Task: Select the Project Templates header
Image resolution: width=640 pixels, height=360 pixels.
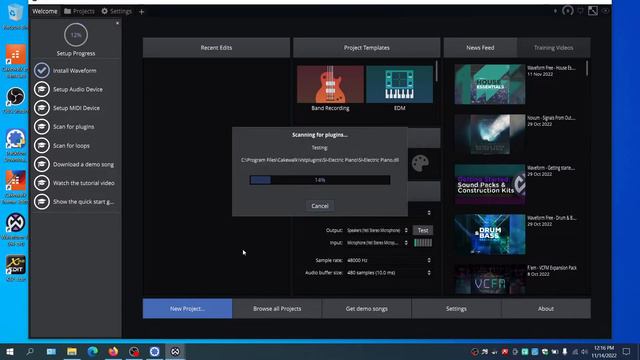Action: [x=367, y=48]
